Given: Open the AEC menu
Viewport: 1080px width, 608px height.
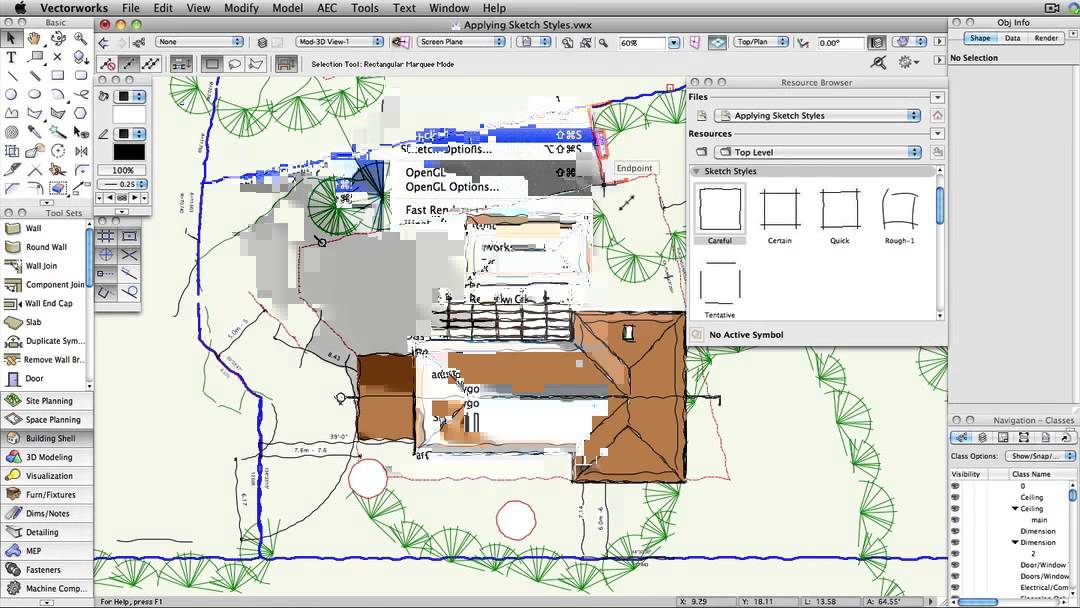Looking at the screenshot, I should [x=326, y=8].
